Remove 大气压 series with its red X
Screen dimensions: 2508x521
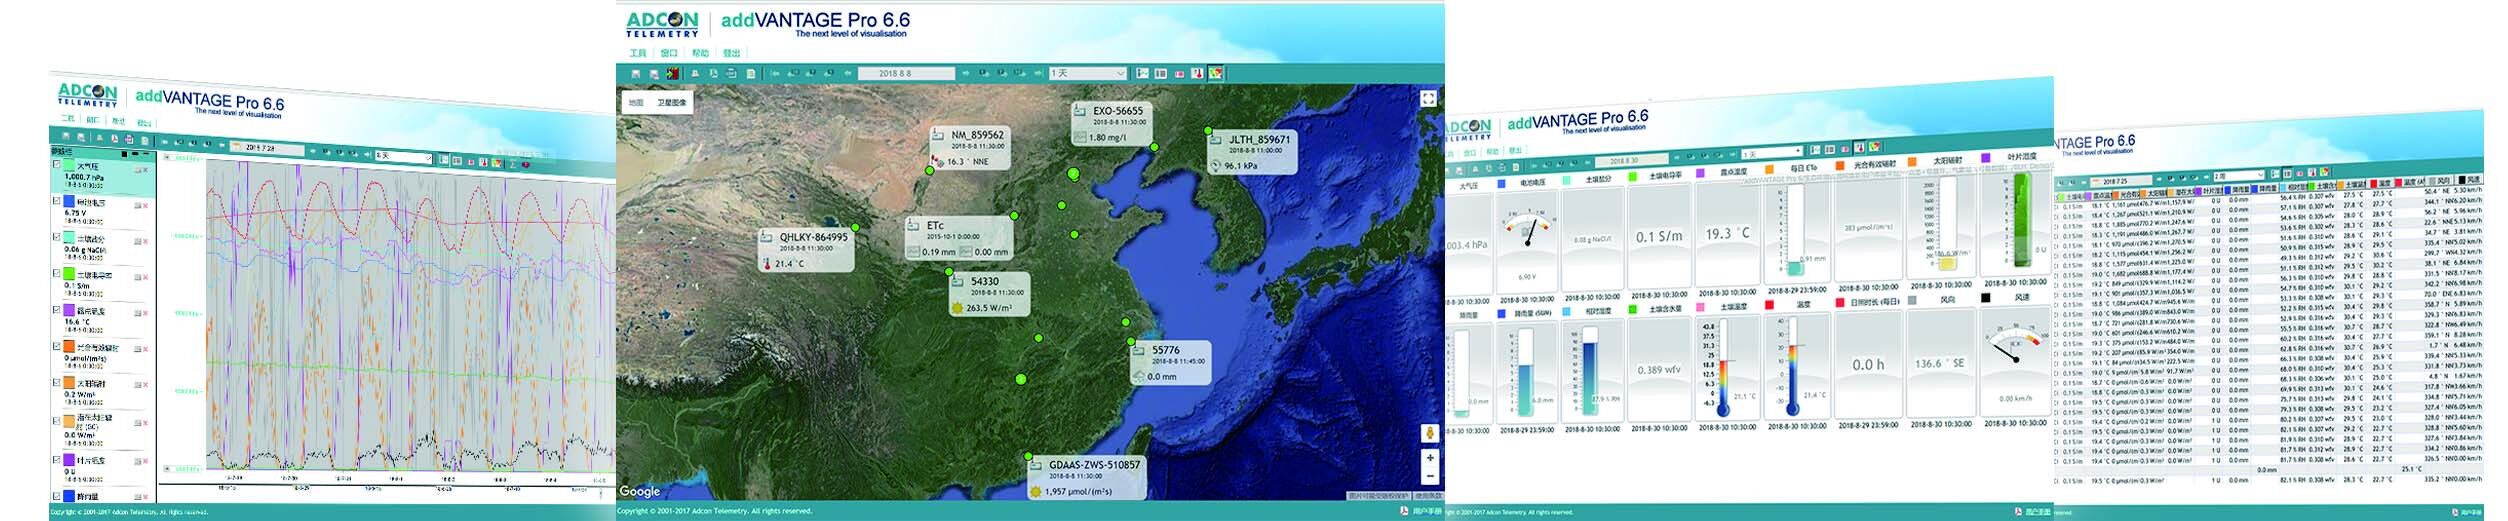146,170
